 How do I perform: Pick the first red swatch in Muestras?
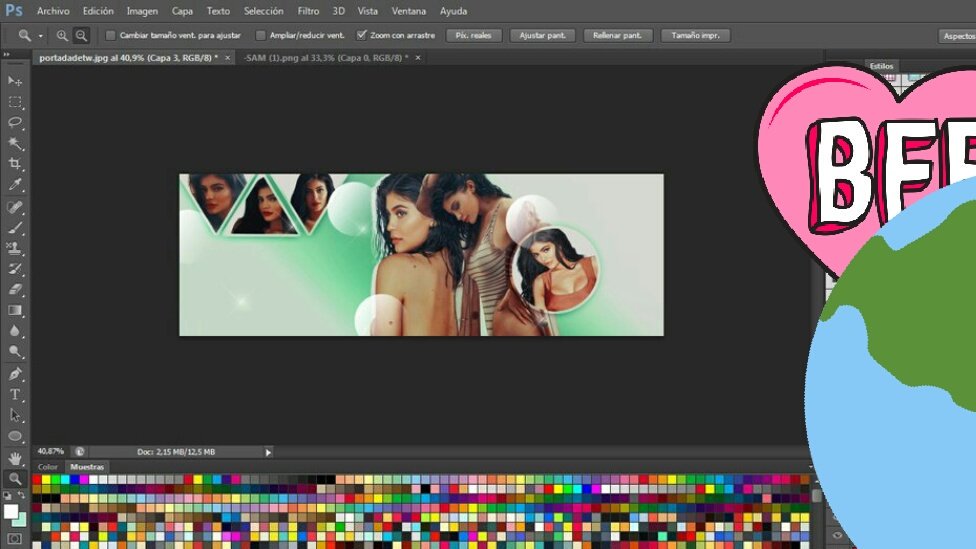[36, 479]
